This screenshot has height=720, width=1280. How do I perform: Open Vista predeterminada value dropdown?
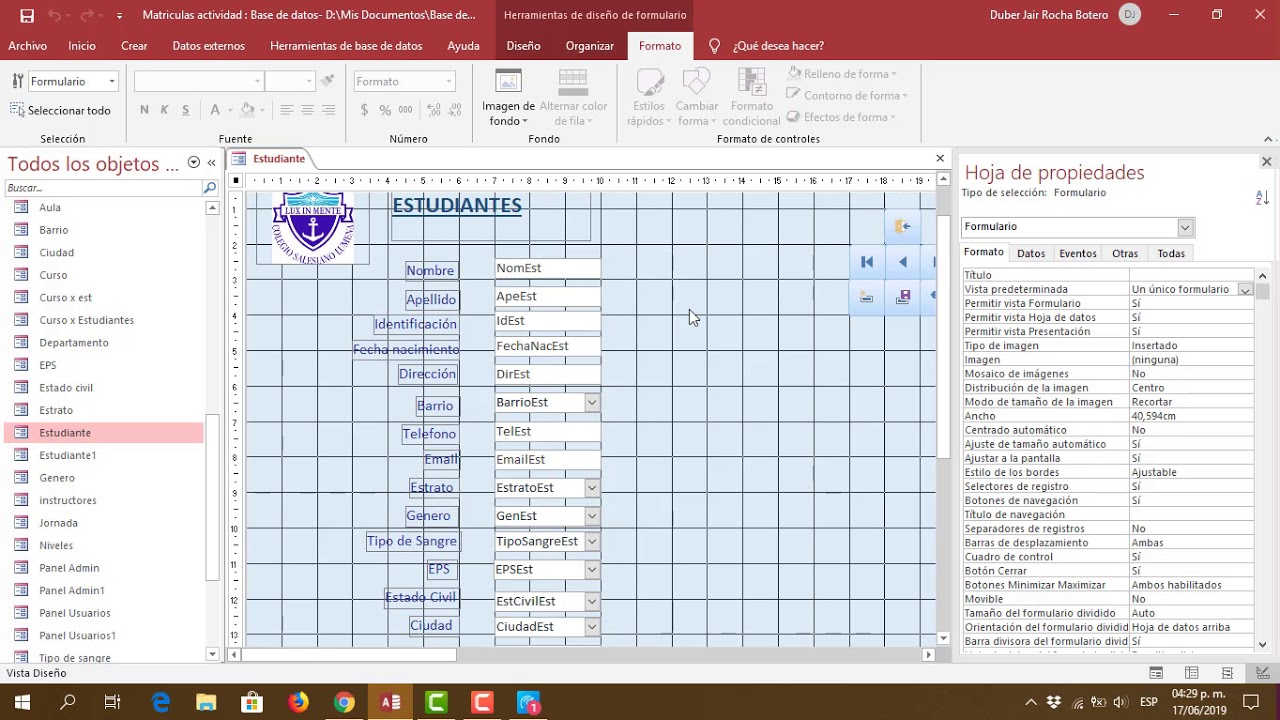(x=1245, y=289)
